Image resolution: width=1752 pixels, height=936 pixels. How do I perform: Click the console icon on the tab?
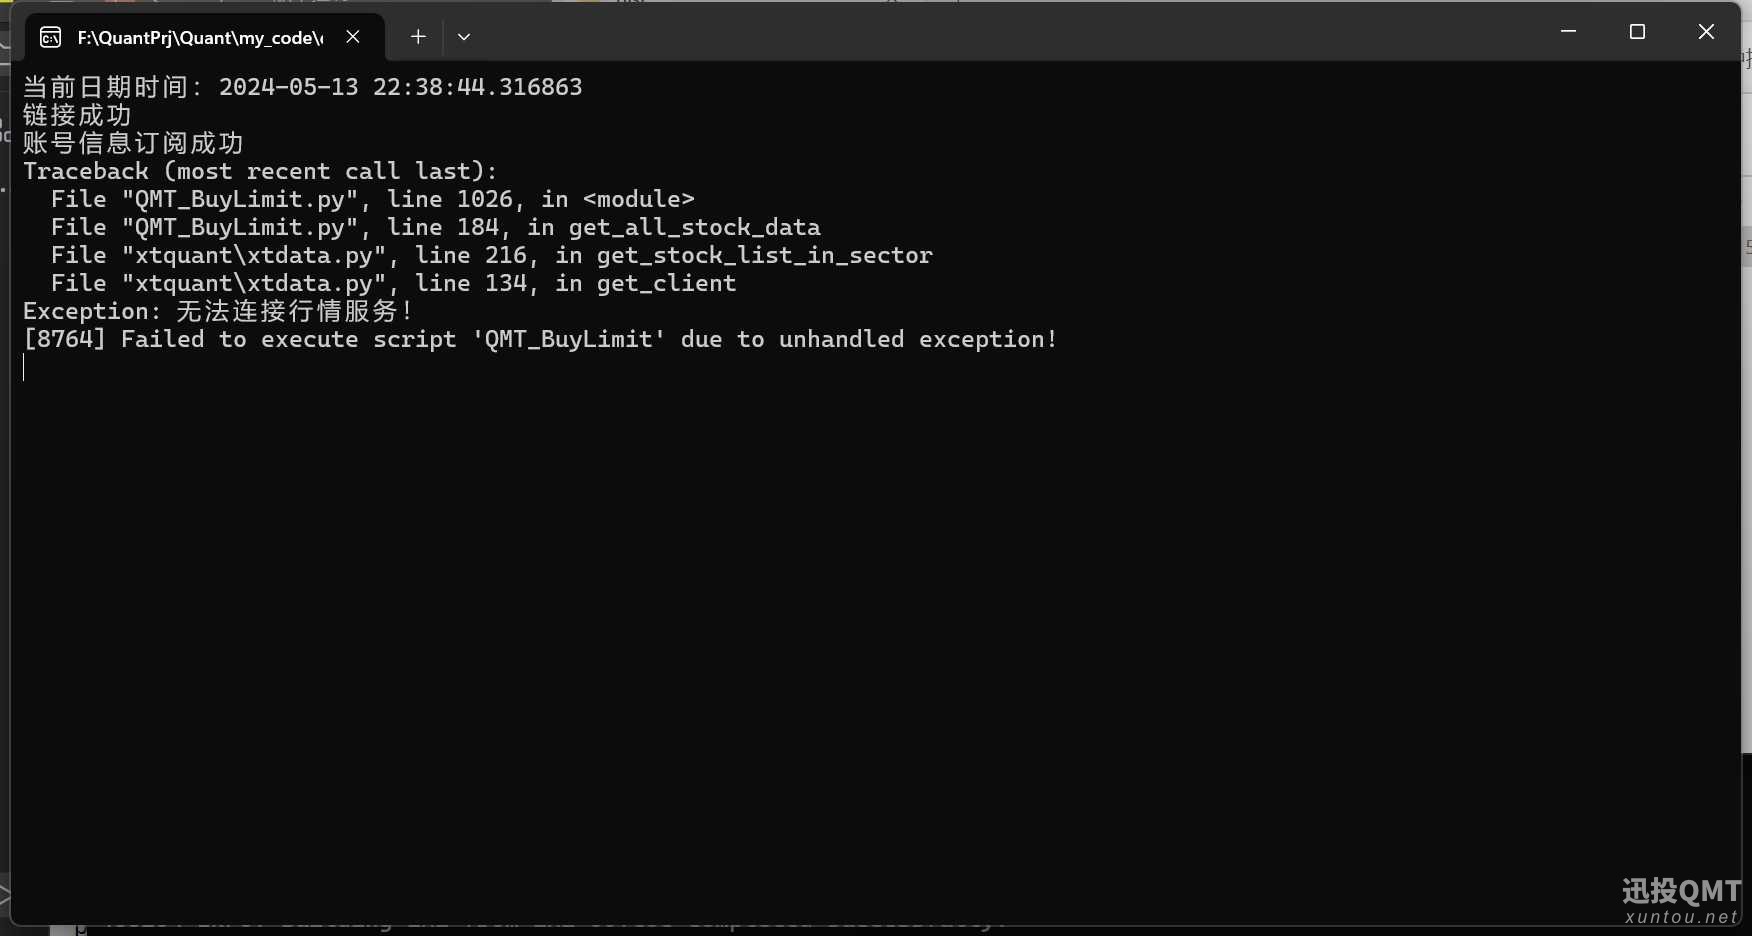[x=50, y=38]
